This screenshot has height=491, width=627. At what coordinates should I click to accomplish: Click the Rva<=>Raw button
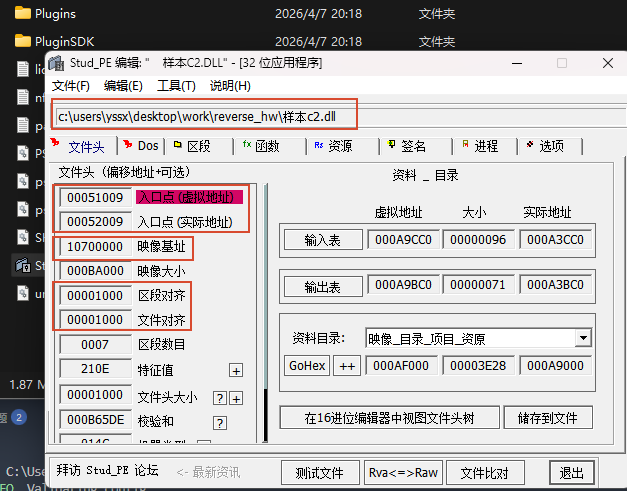click(x=403, y=473)
